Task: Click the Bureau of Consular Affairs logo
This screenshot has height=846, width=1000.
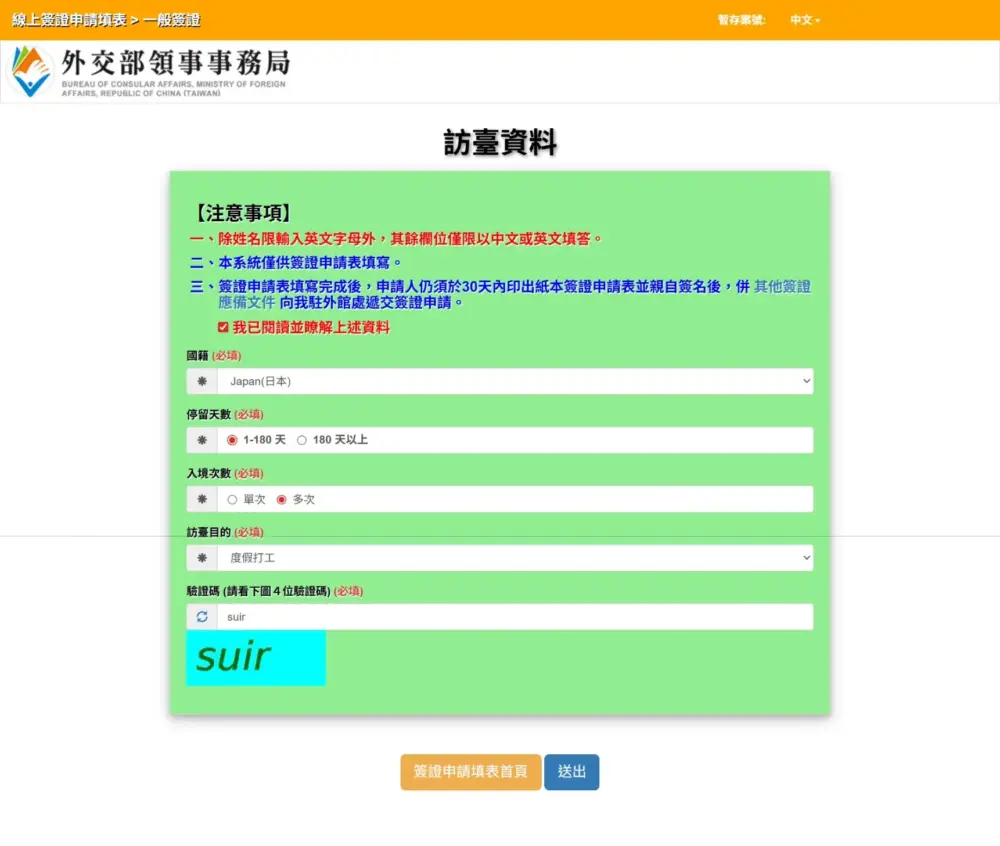Action: tap(150, 71)
